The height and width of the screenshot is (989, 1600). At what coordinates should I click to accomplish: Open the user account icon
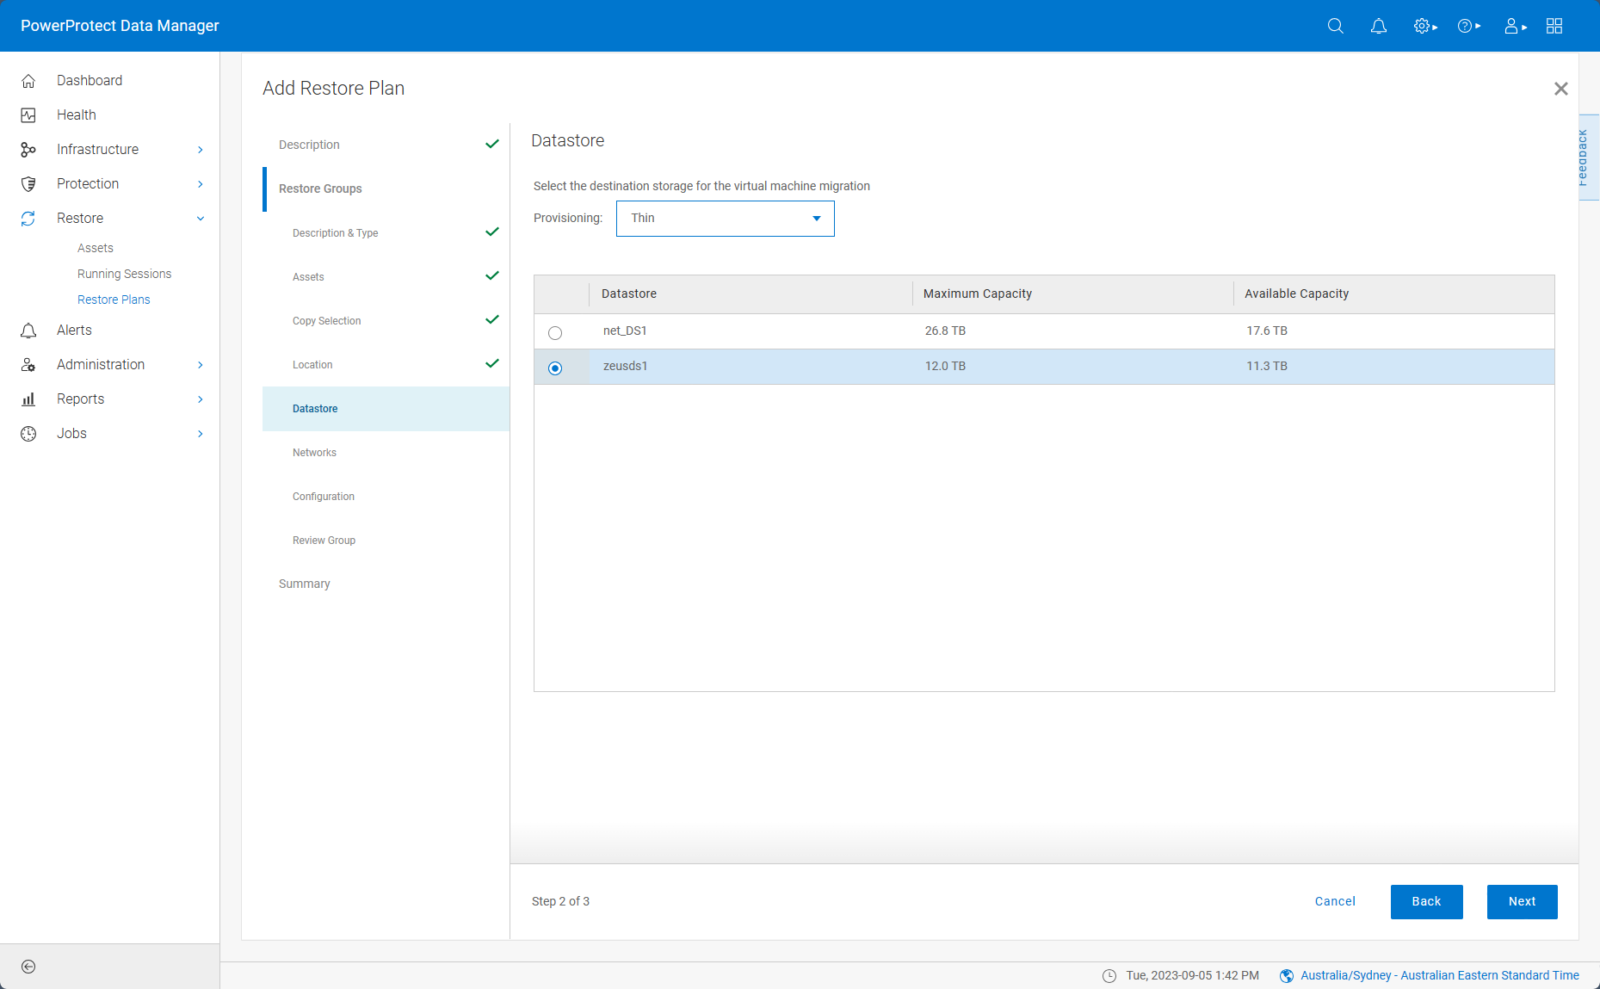1510,26
